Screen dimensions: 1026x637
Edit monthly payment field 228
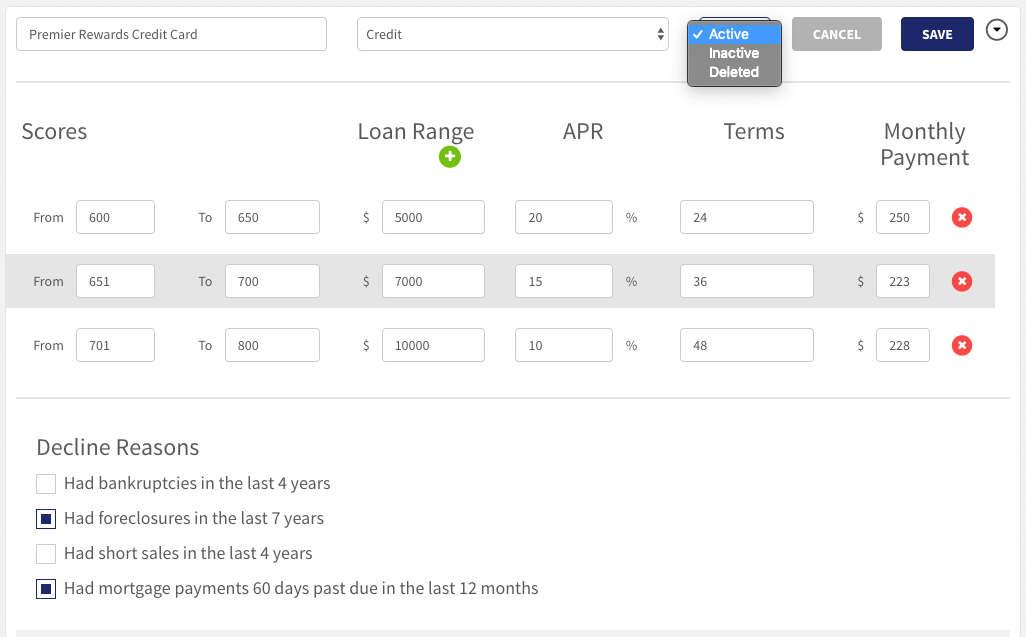click(x=902, y=345)
